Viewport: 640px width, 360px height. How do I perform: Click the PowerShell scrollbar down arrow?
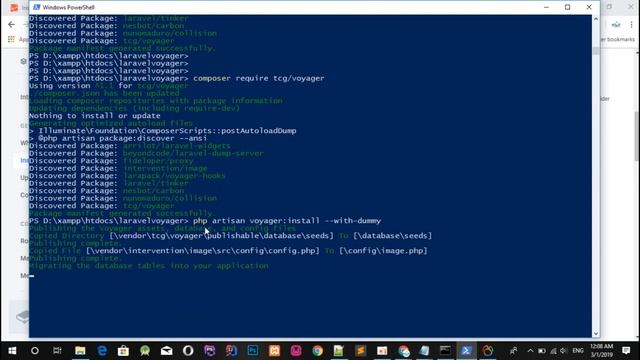tap(596, 333)
